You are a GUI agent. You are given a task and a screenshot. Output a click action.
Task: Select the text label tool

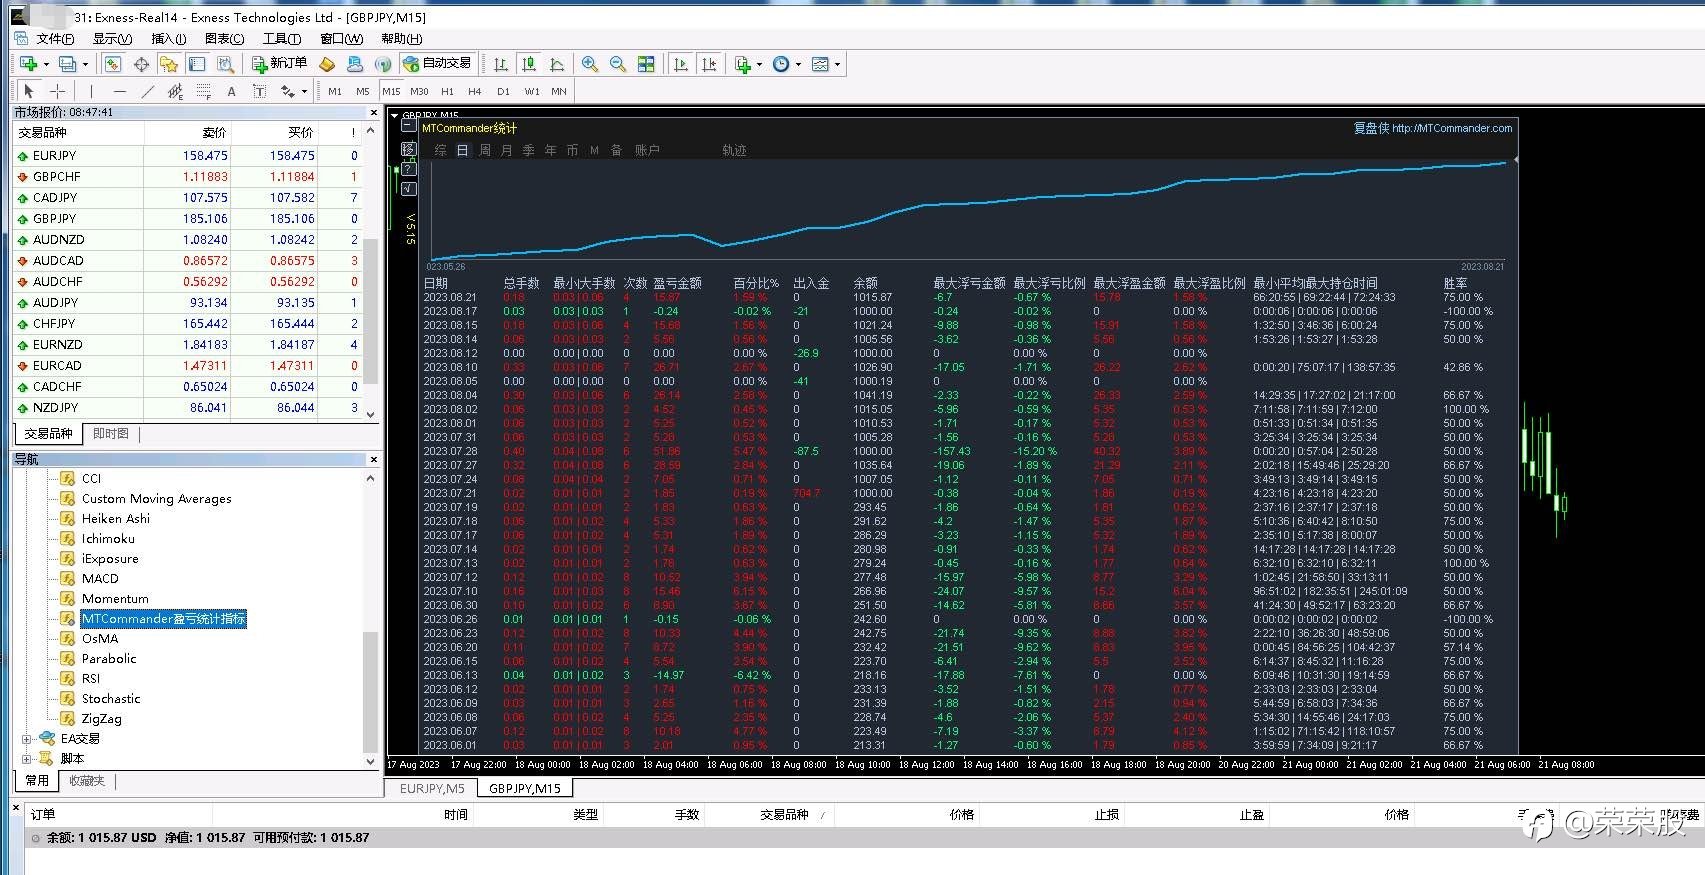coord(259,91)
